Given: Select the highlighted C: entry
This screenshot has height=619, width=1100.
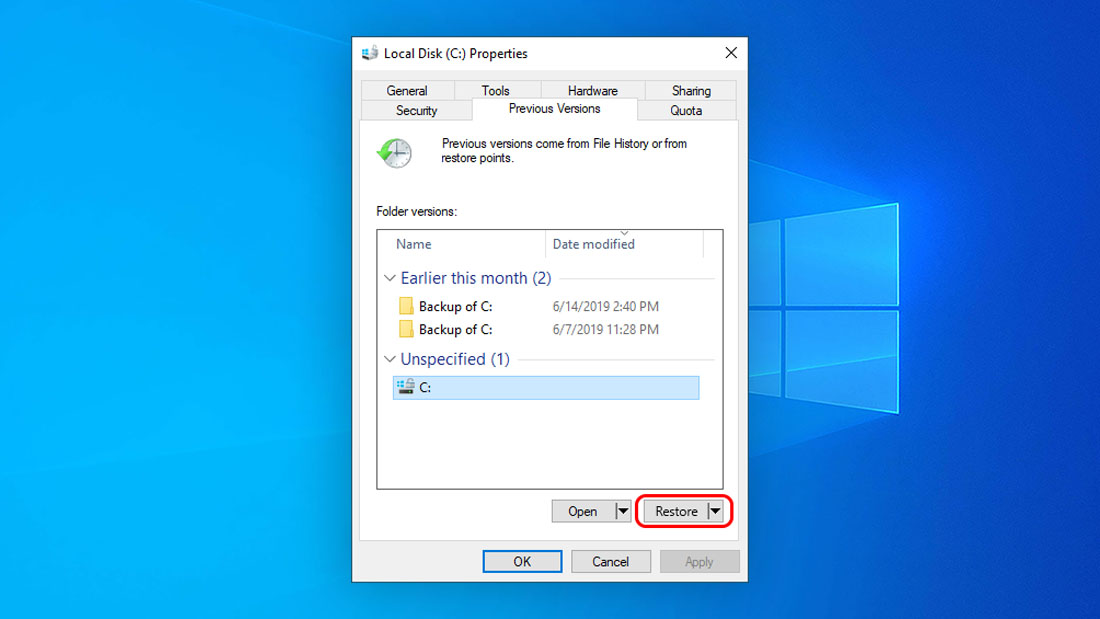Looking at the screenshot, I should [546, 387].
